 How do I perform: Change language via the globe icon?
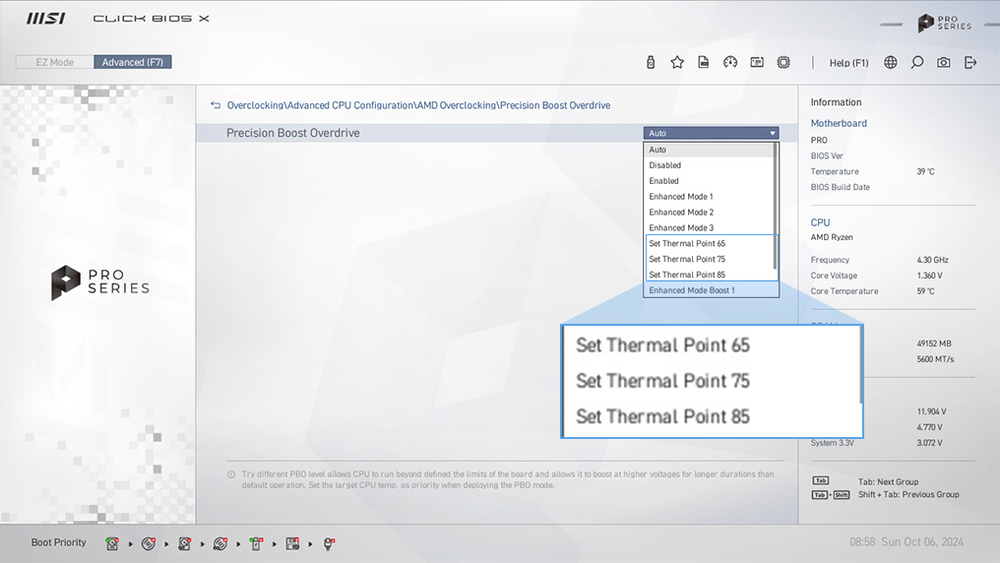pos(890,62)
